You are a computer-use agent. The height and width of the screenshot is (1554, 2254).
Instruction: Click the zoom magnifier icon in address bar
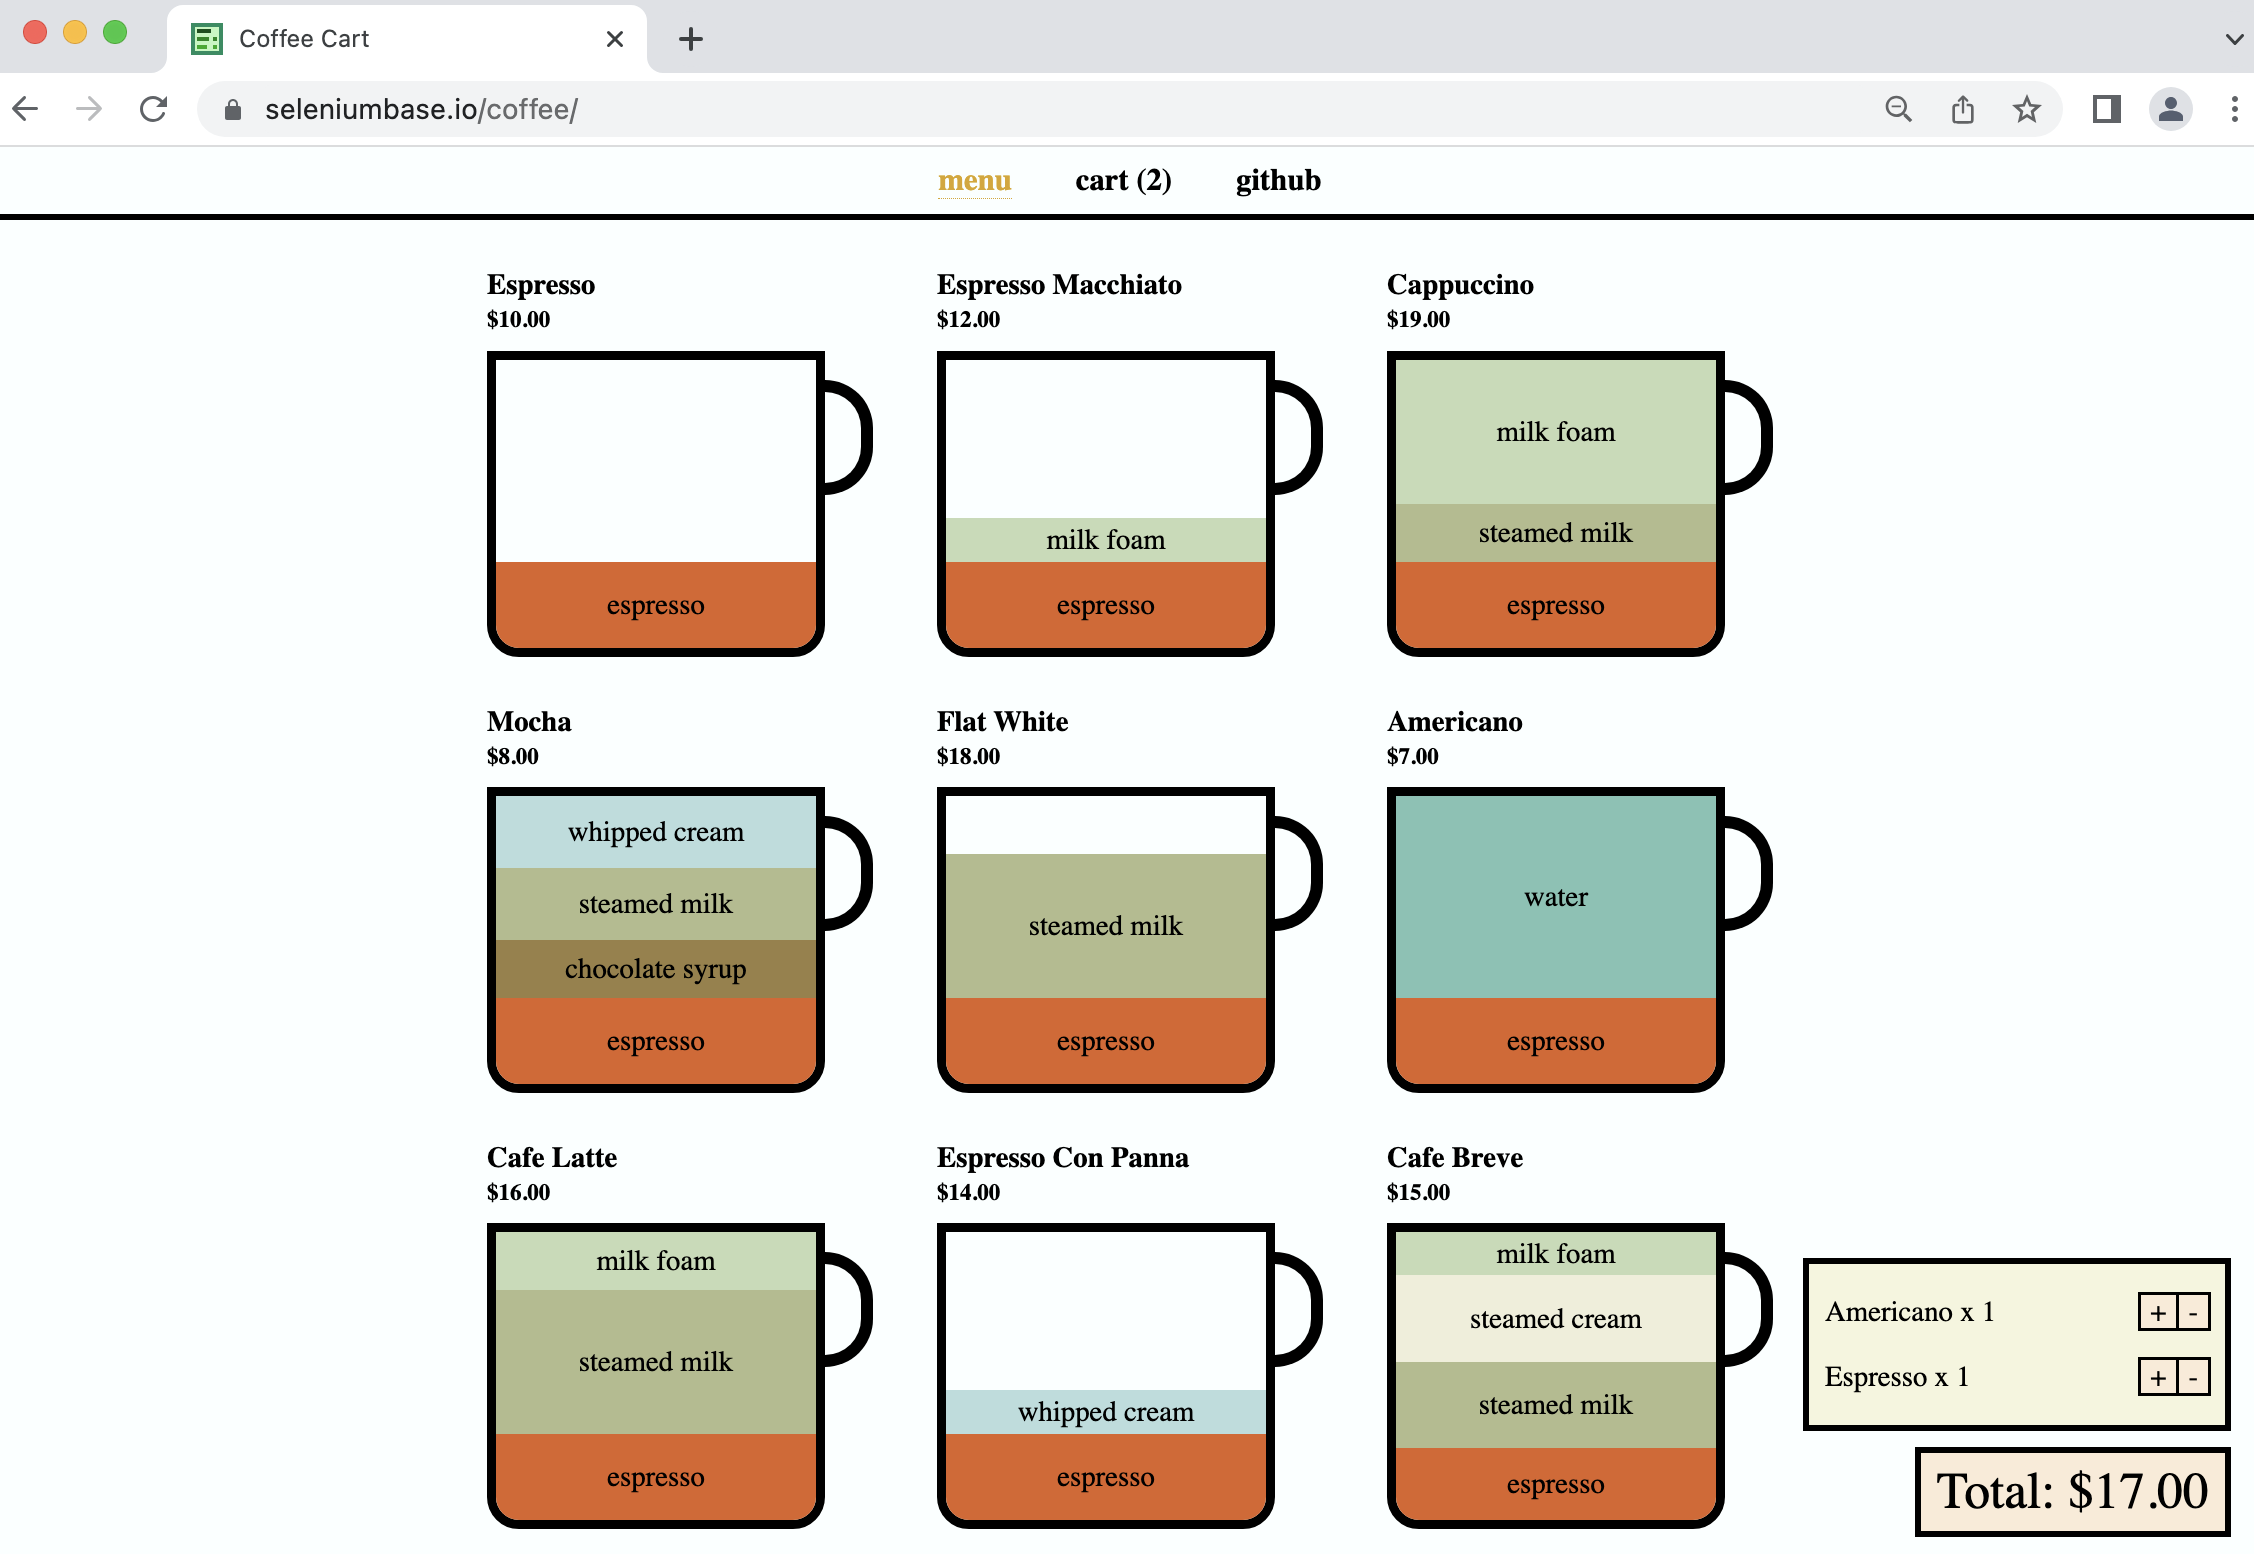pyautogui.click(x=1898, y=109)
